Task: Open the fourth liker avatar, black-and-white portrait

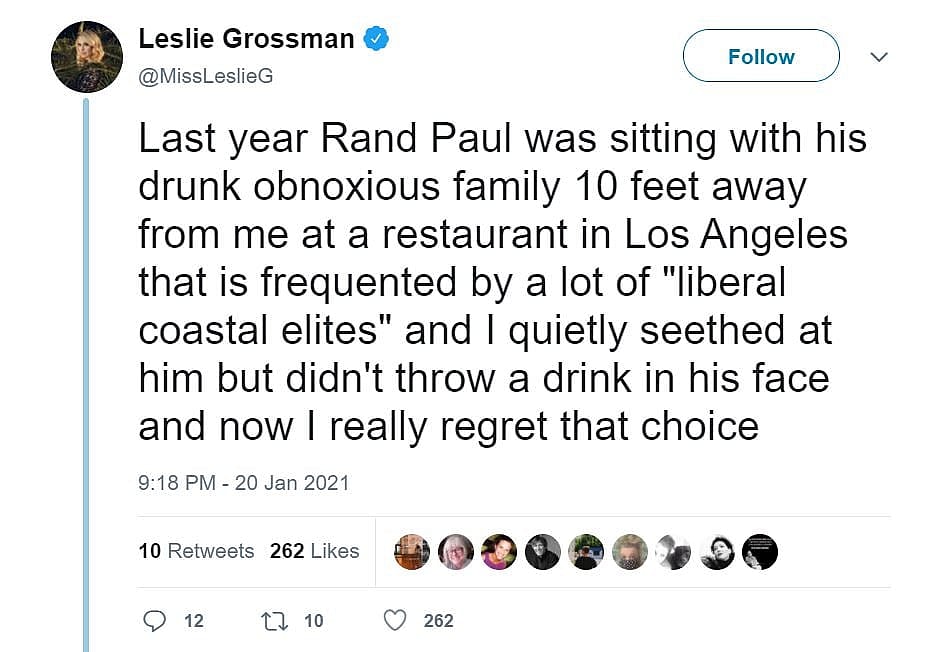Action: point(543,551)
